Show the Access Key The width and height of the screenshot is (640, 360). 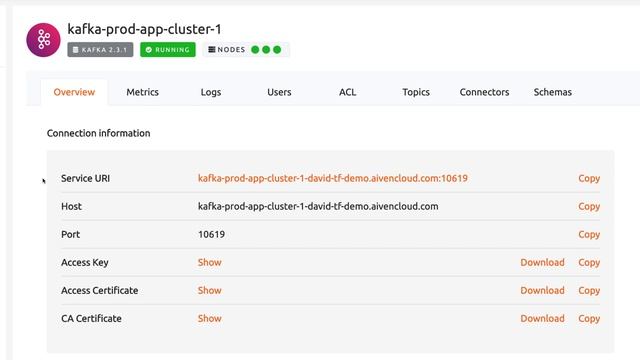tap(210, 262)
